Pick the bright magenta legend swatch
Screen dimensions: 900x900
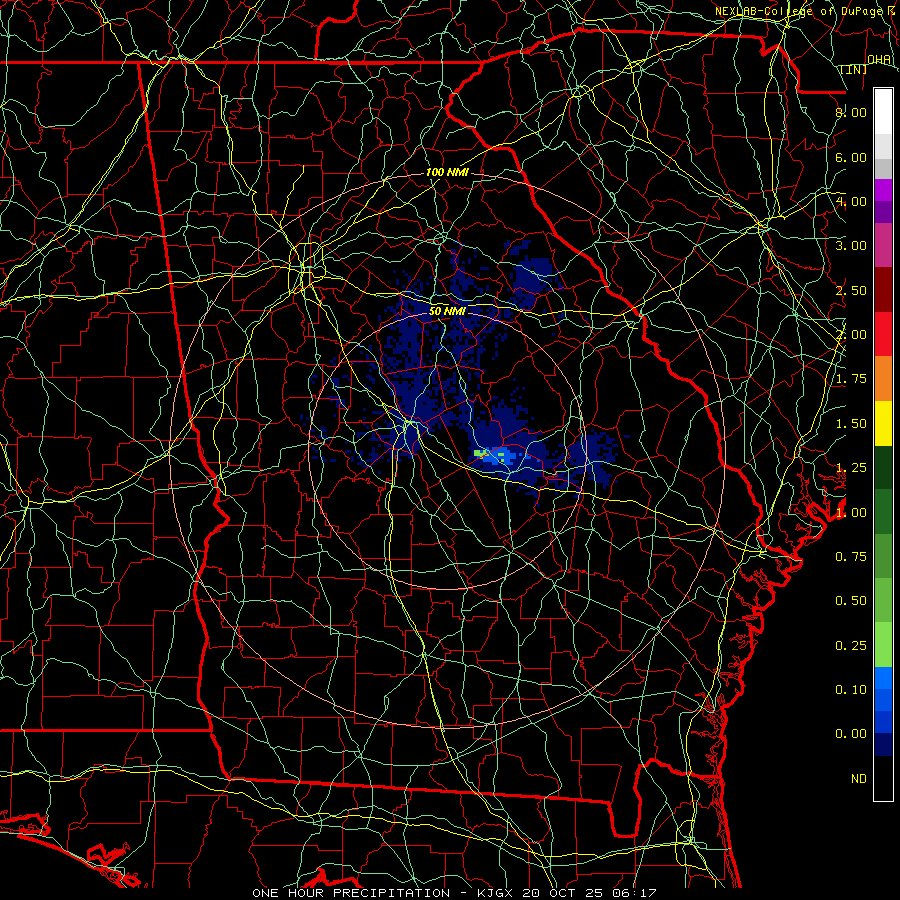tap(883, 190)
